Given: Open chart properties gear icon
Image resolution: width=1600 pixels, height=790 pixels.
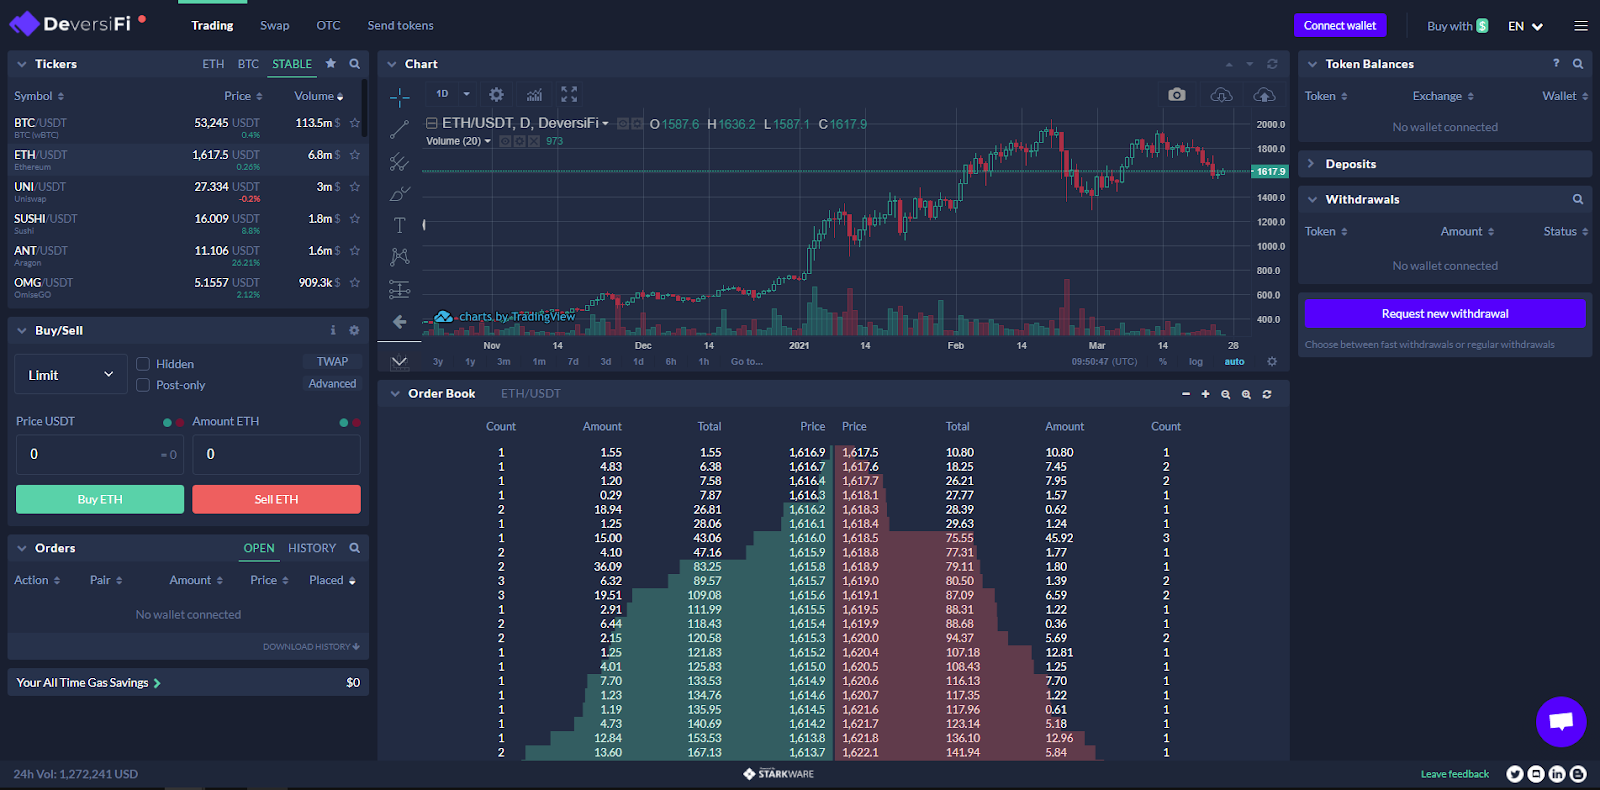Looking at the screenshot, I should (496, 94).
